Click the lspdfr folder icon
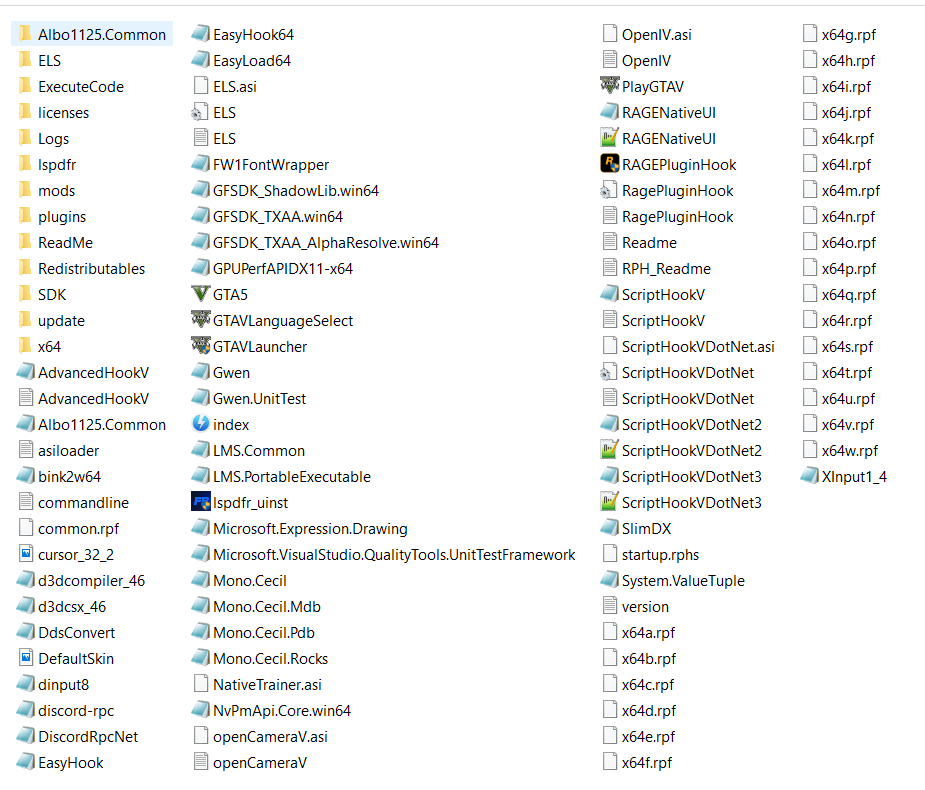Screen dimensions: 925x790 [x=25, y=164]
